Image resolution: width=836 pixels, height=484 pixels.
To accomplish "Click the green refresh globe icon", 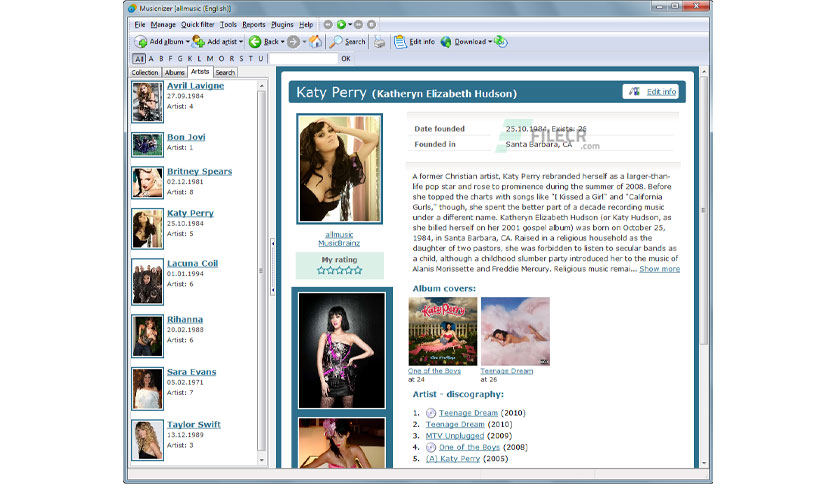I will 501,42.
